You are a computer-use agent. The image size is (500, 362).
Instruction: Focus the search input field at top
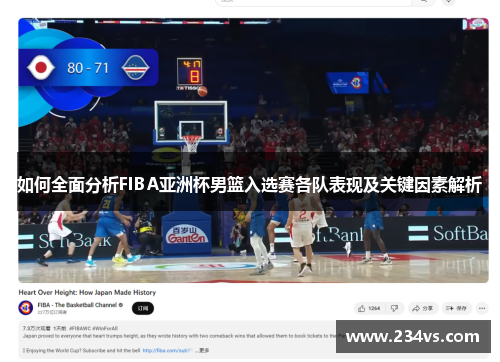pyautogui.click(x=314, y=2)
